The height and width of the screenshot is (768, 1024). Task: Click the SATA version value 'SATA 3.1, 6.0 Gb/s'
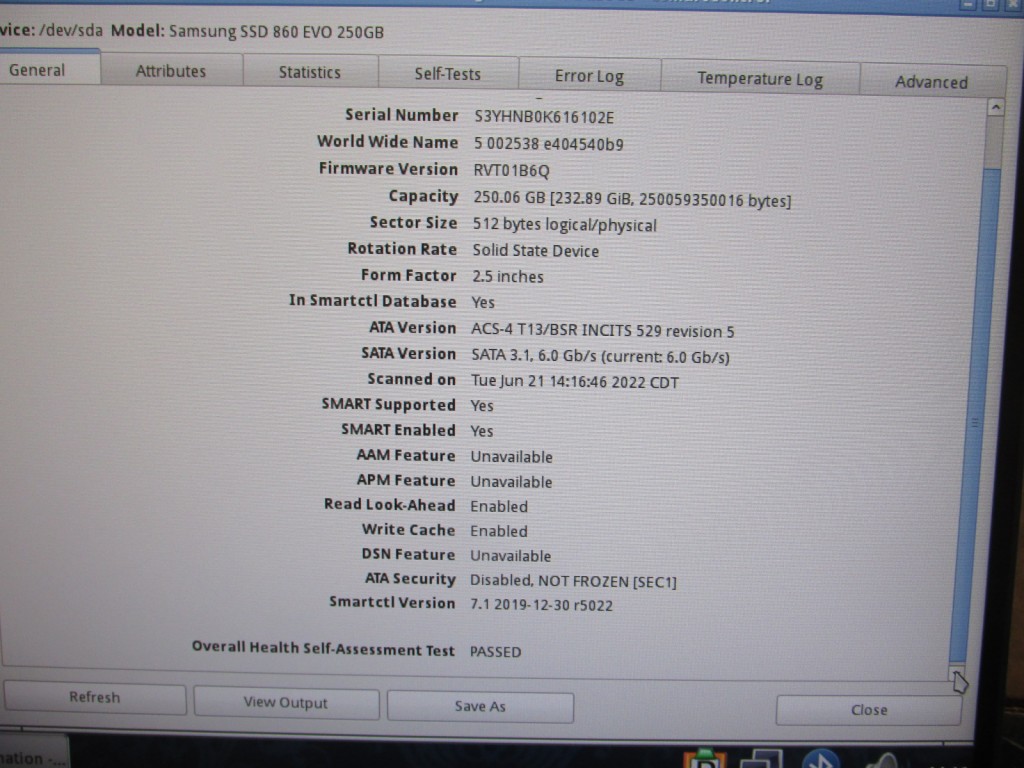[533, 355]
